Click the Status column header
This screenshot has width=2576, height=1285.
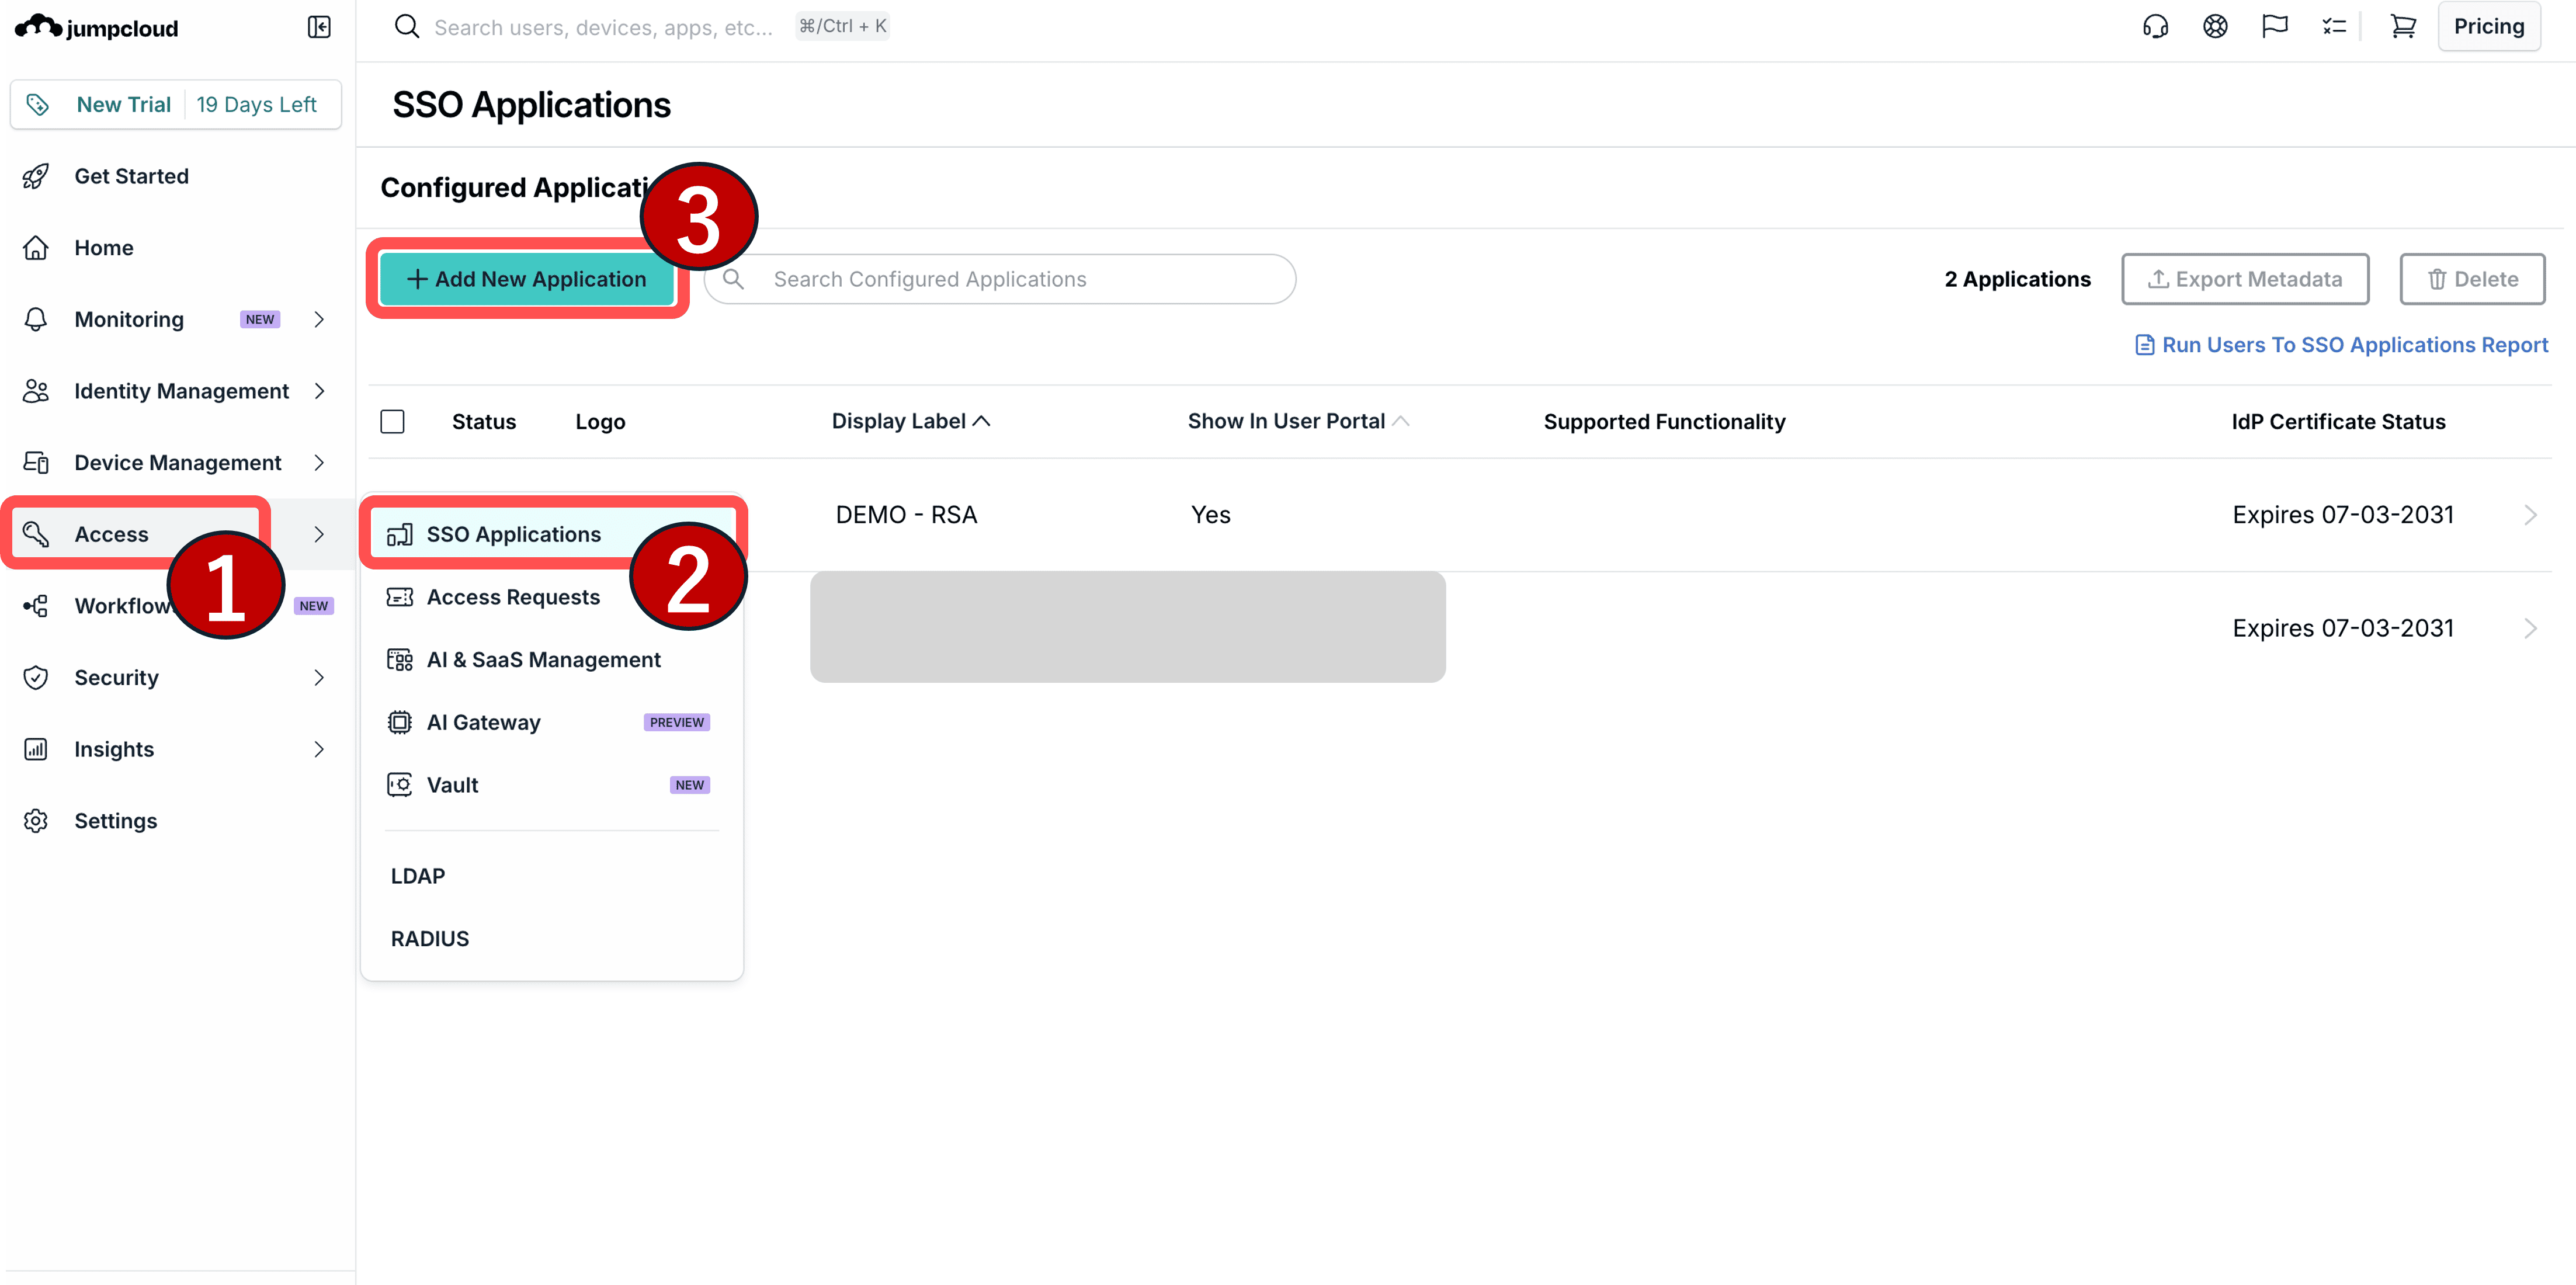[484, 422]
